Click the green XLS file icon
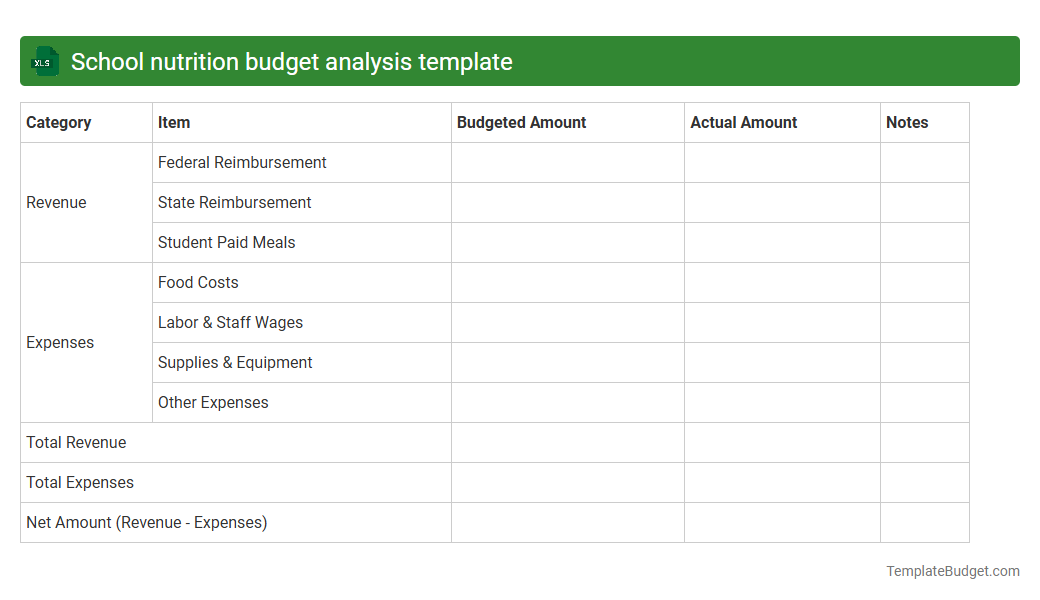Image resolution: width=1040 pixels, height=600 pixels. 44,61
